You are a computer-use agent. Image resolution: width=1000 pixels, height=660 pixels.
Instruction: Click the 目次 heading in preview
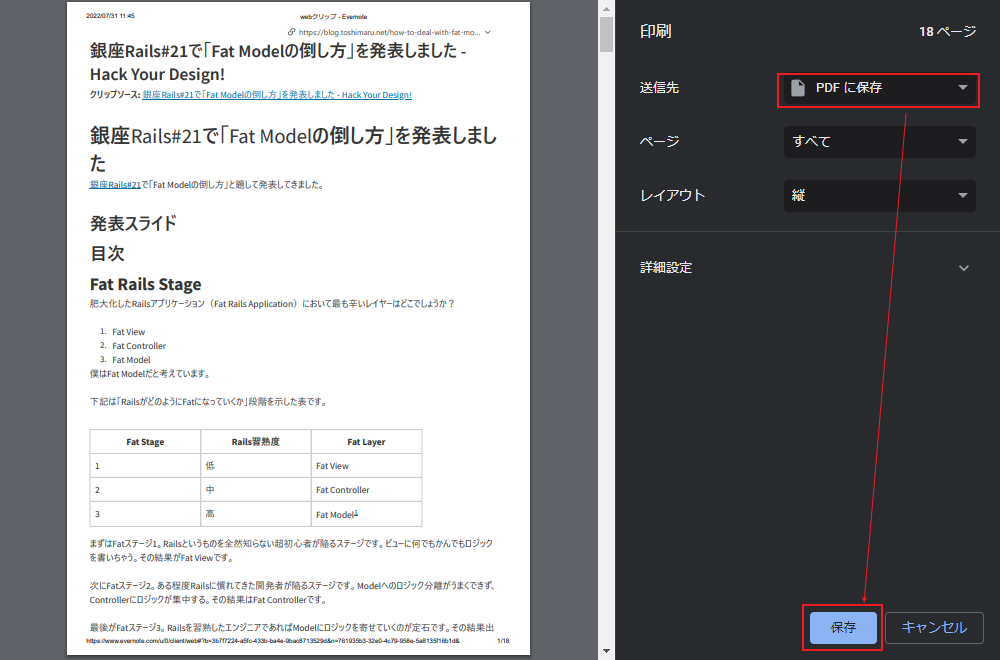107,254
